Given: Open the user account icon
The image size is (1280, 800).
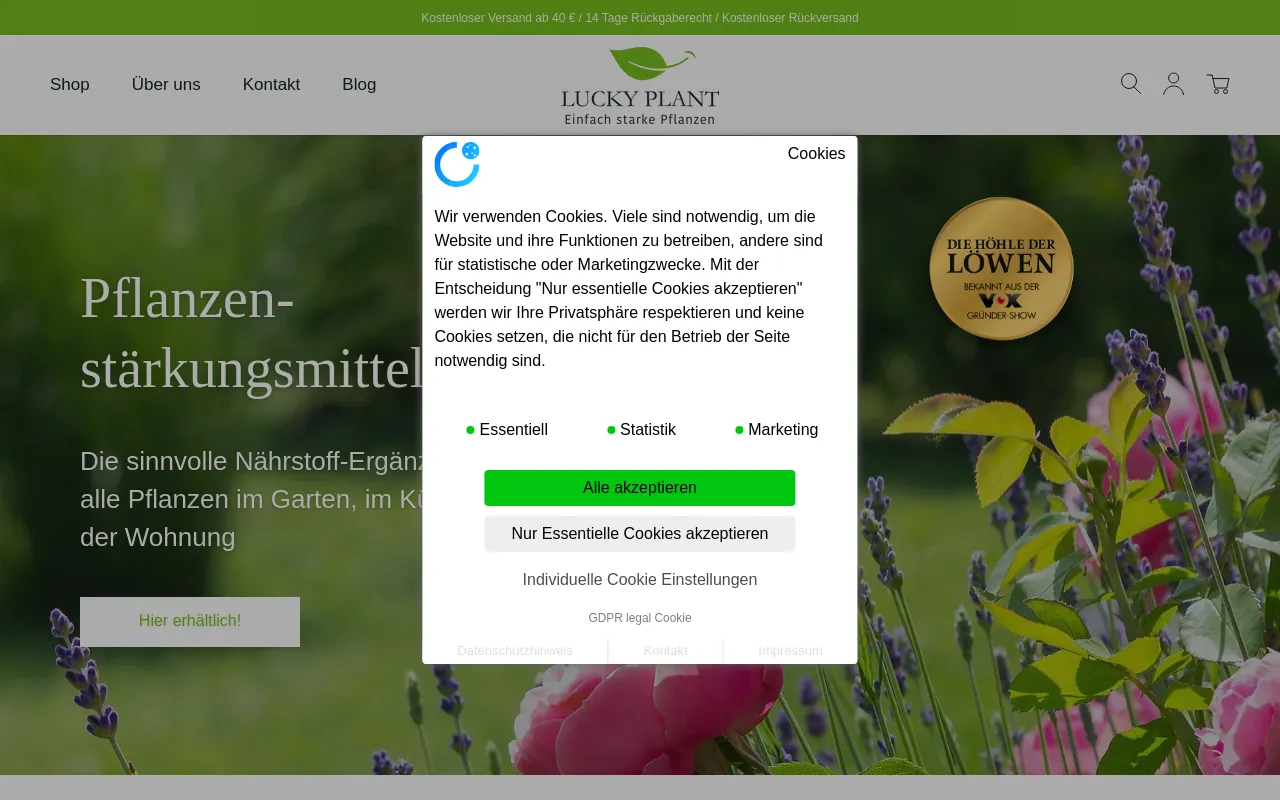Looking at the screenshot, I should pos(1173,84).
